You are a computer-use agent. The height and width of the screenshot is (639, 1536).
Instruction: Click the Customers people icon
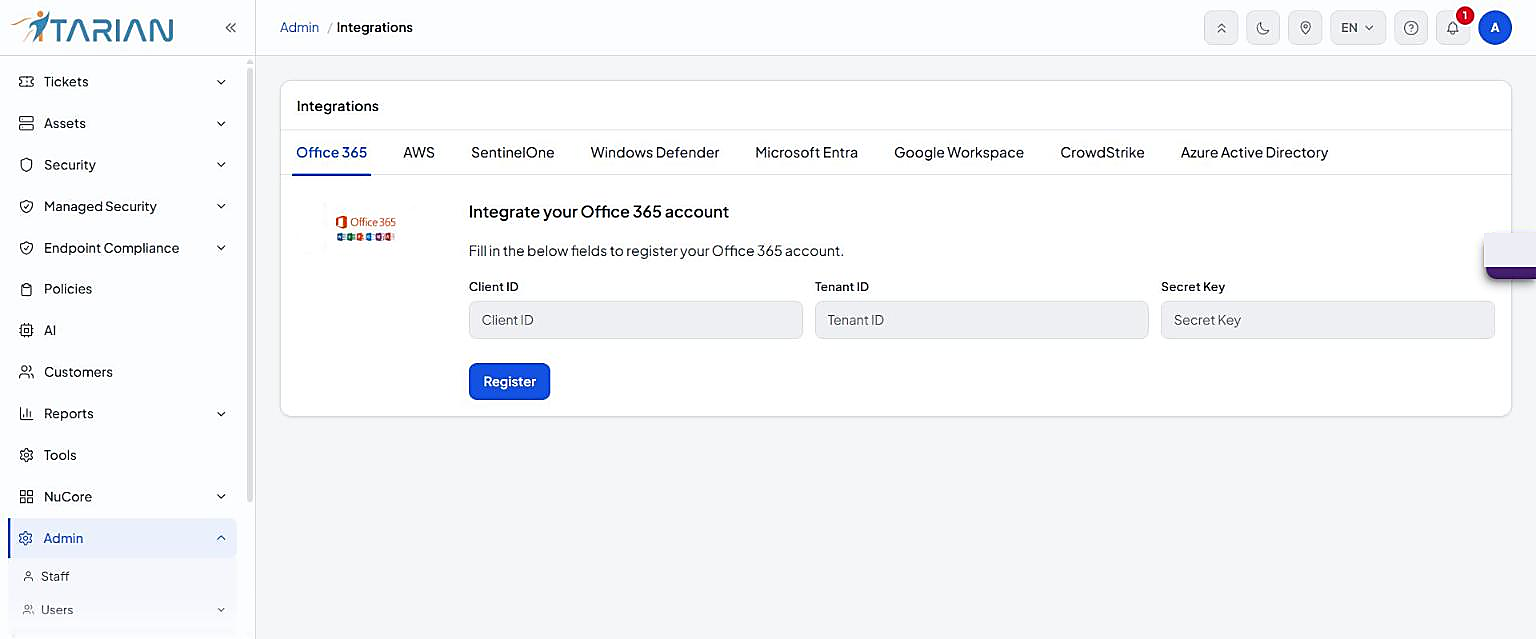[27, 372]
